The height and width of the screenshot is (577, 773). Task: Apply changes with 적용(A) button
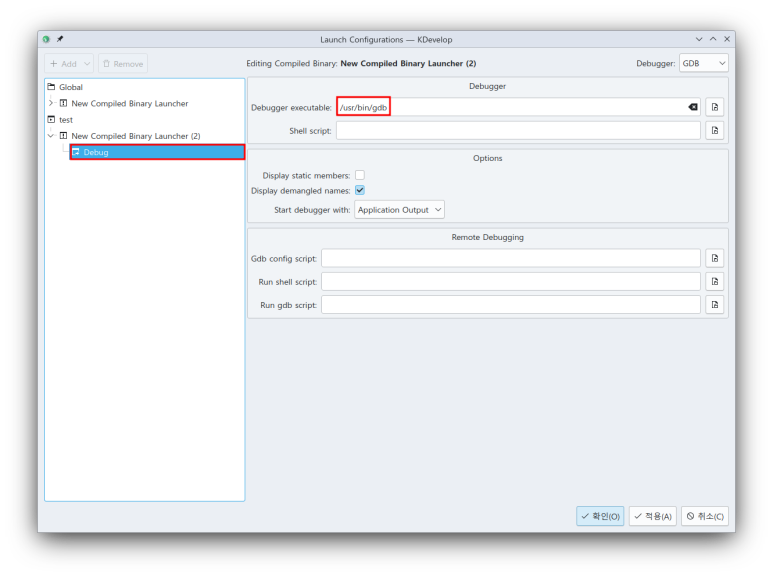point(653,516)
